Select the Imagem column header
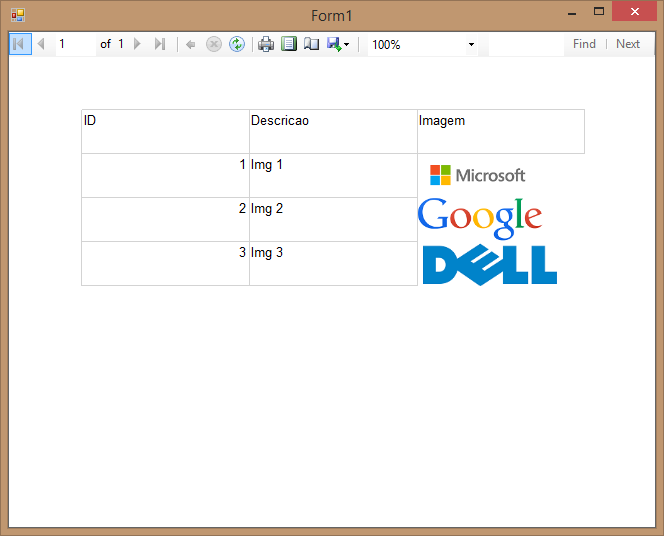Viewport: 664px width, 536px height. 501,132
